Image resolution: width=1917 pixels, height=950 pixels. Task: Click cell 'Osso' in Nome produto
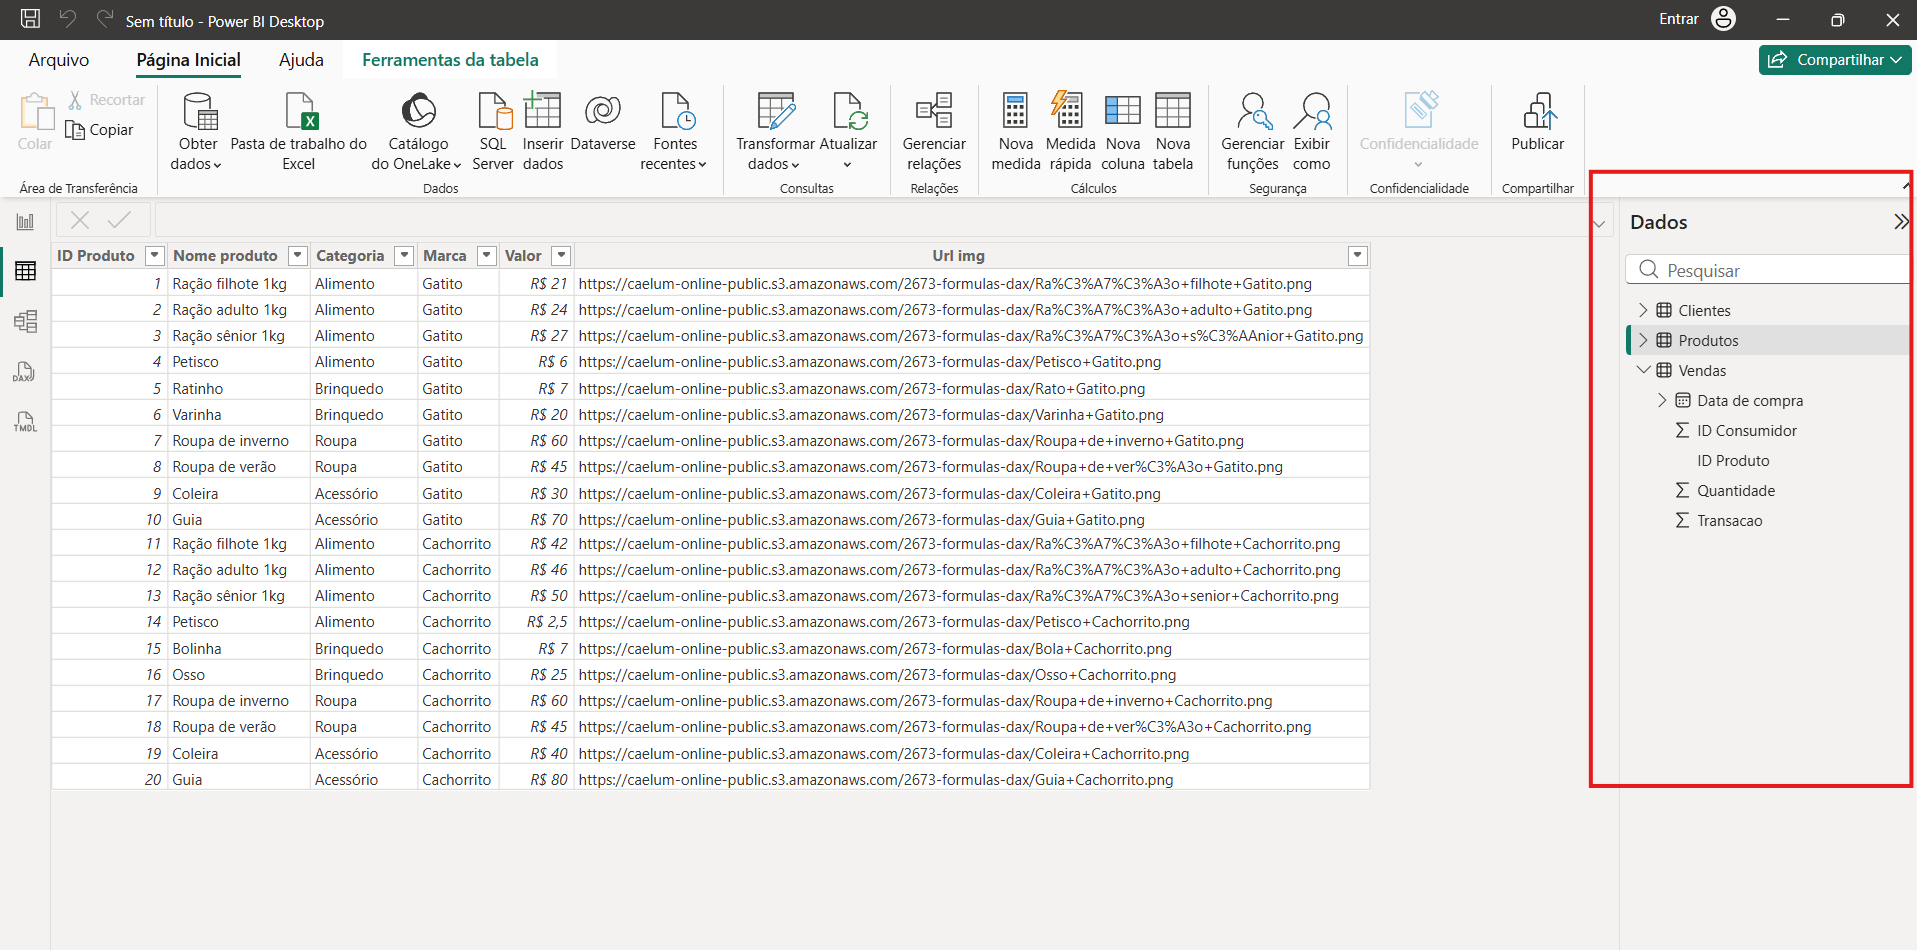[238, 674]
